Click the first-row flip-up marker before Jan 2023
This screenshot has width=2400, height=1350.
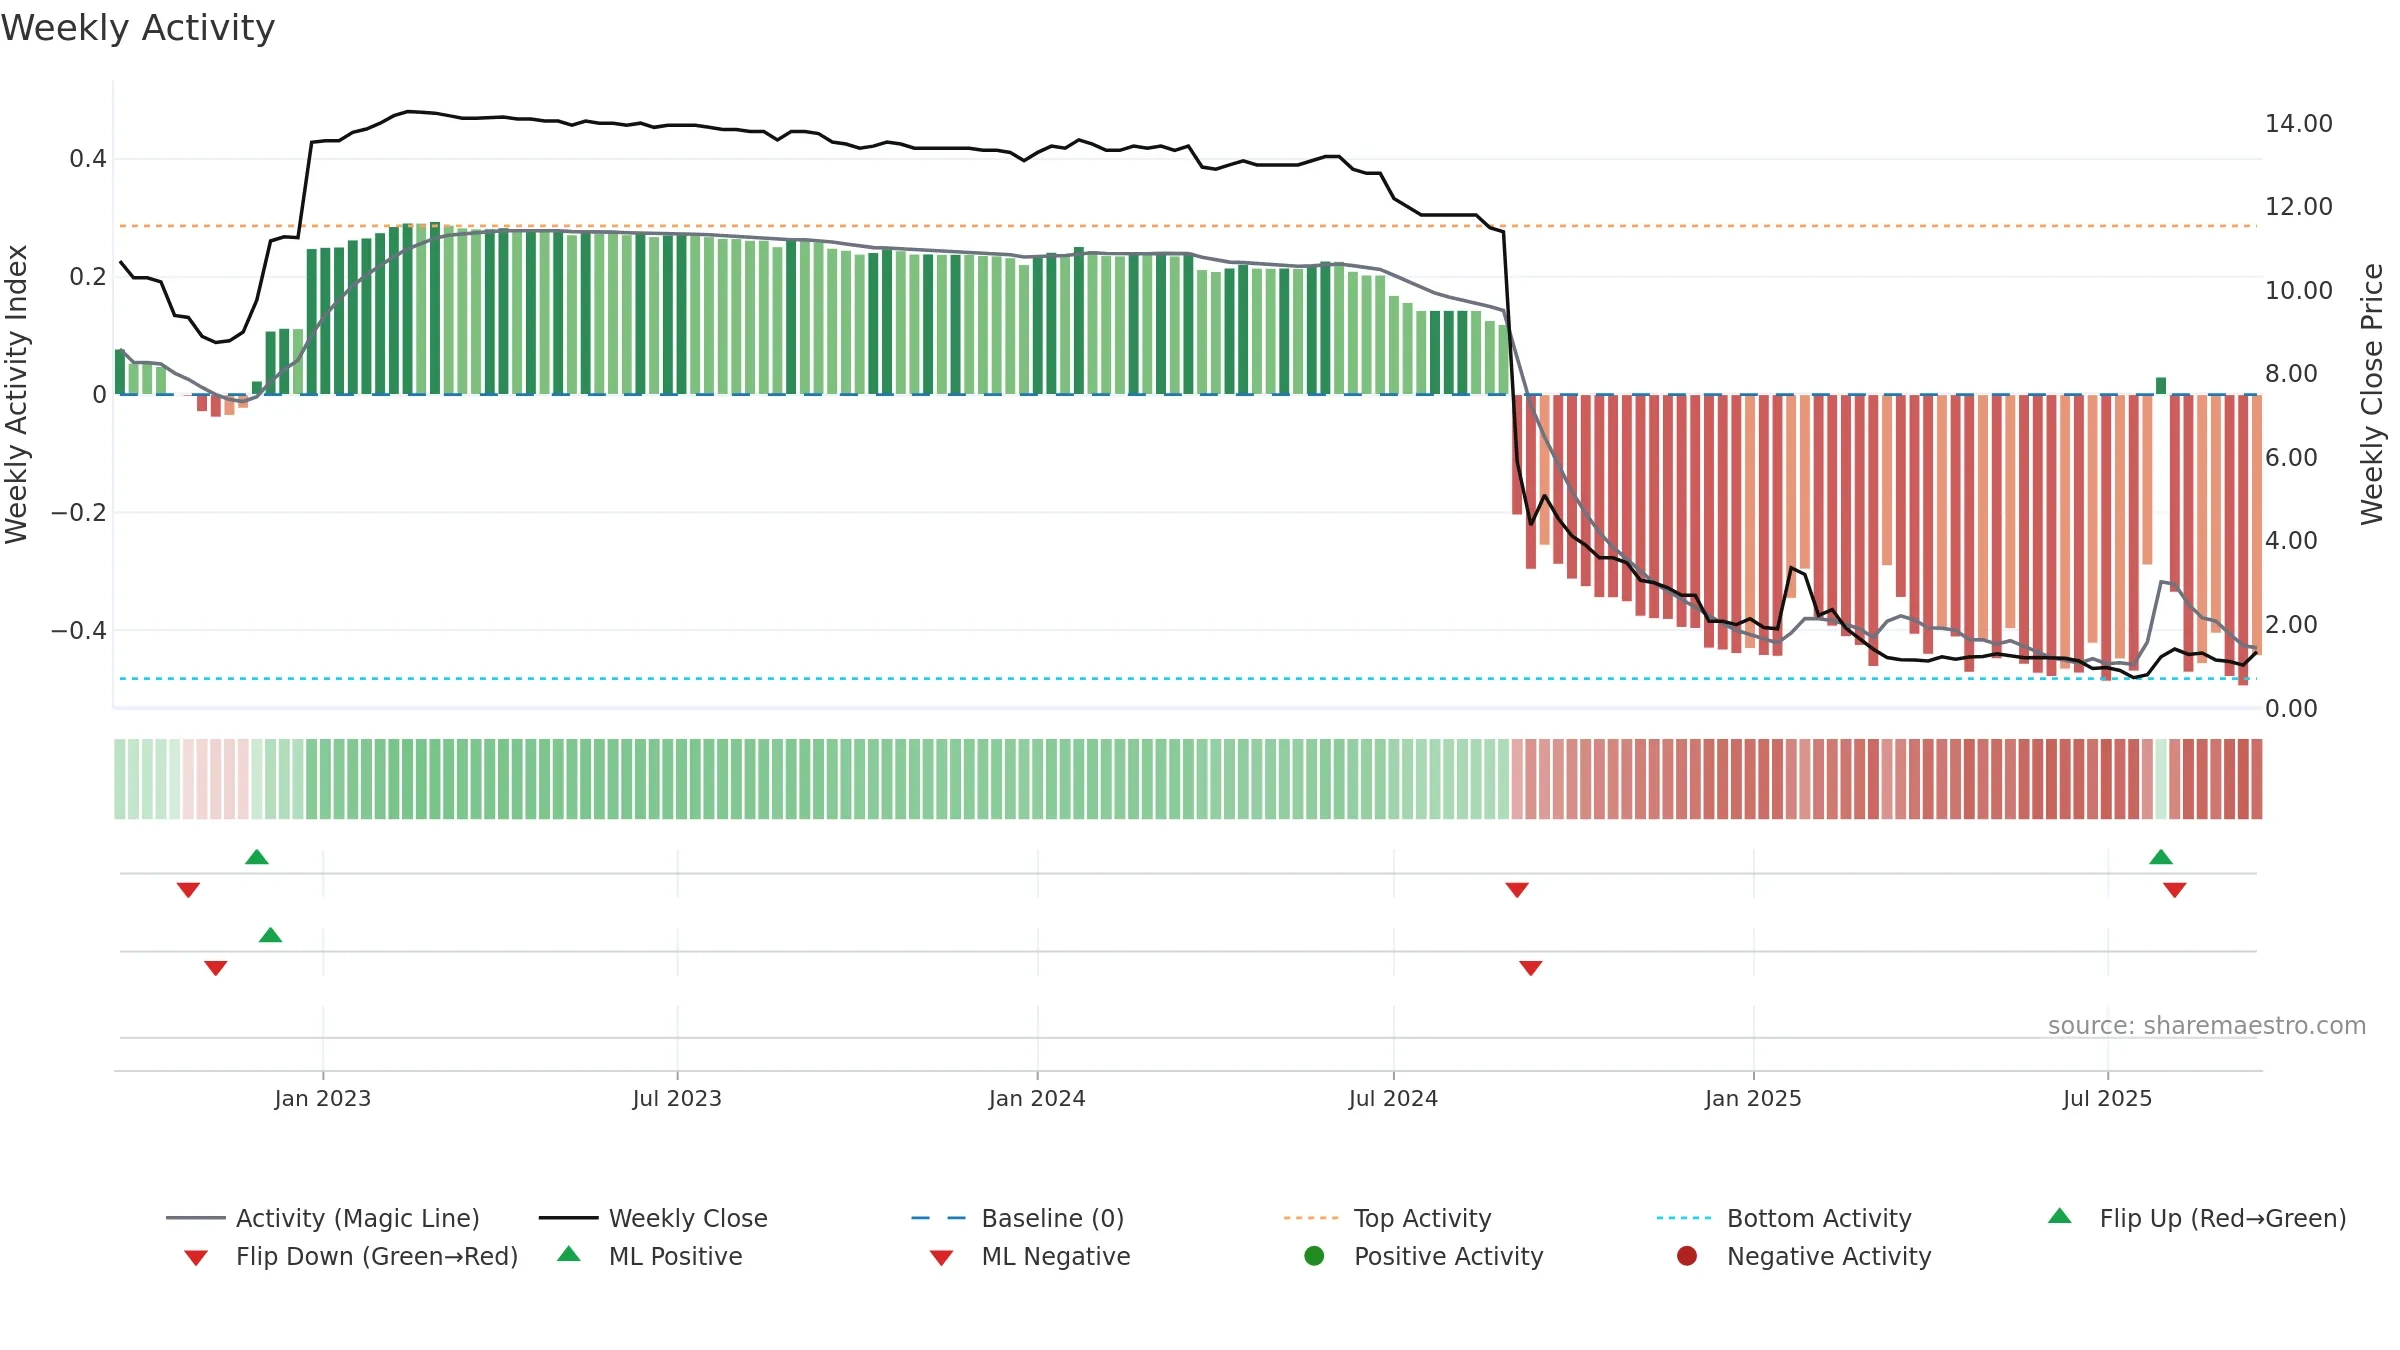coord(257,857)
